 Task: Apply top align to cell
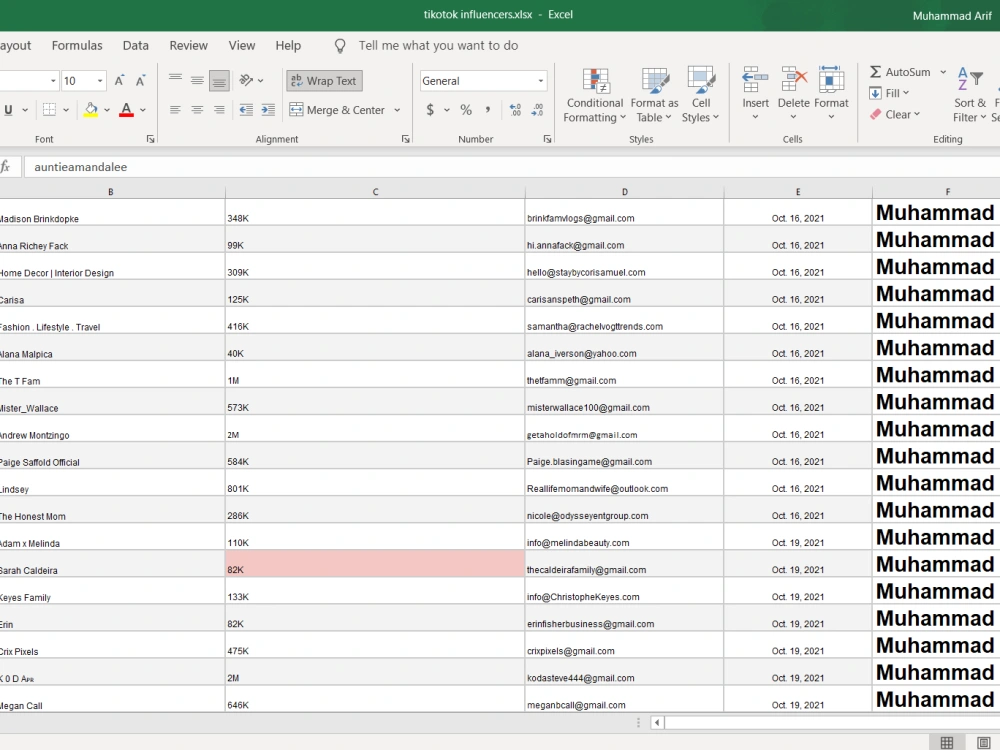(175, 80)
